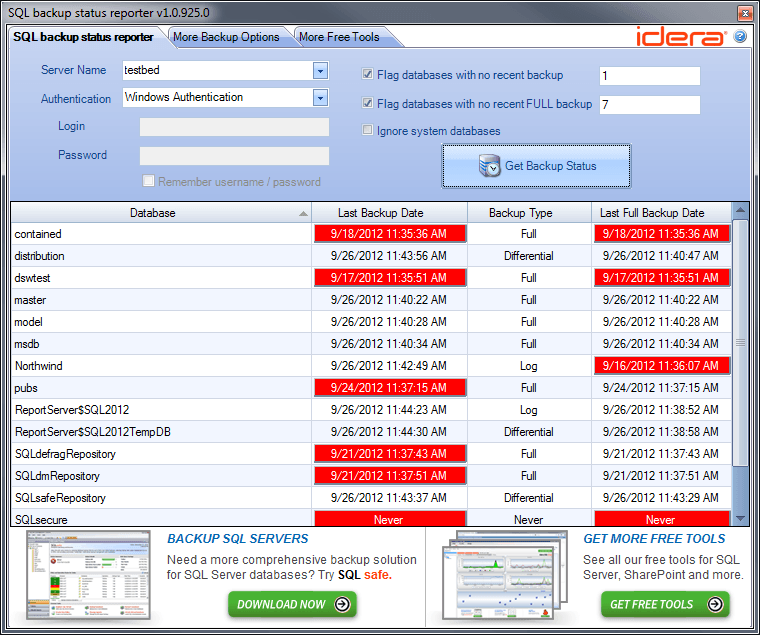
Task: Enable Ignore system databases checkbox
Action: coord(368,130)
